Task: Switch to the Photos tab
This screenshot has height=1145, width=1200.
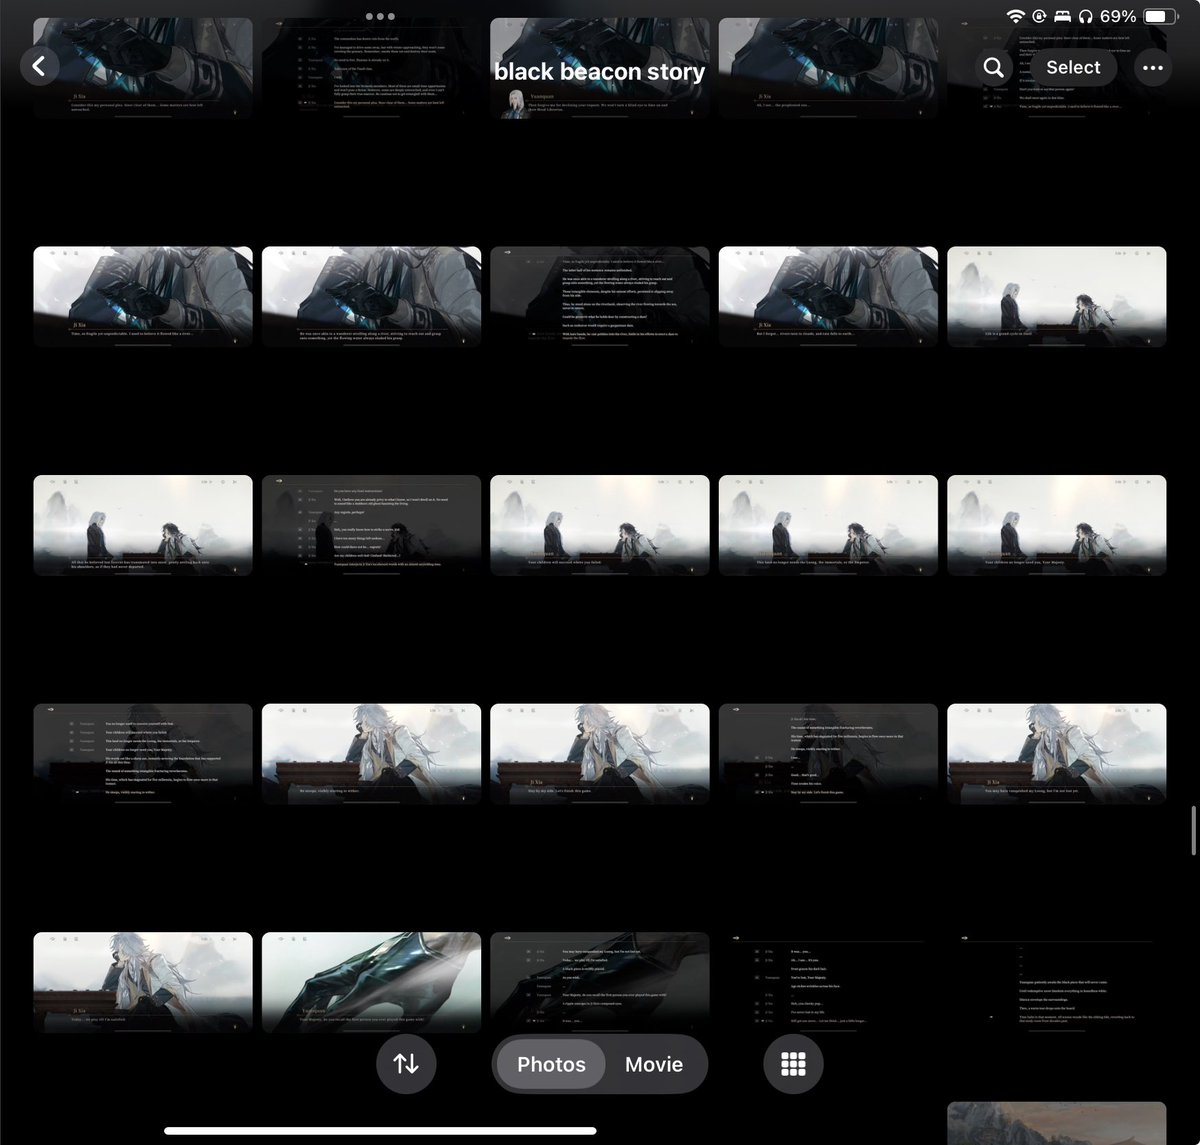Action: pos(551,1064)
